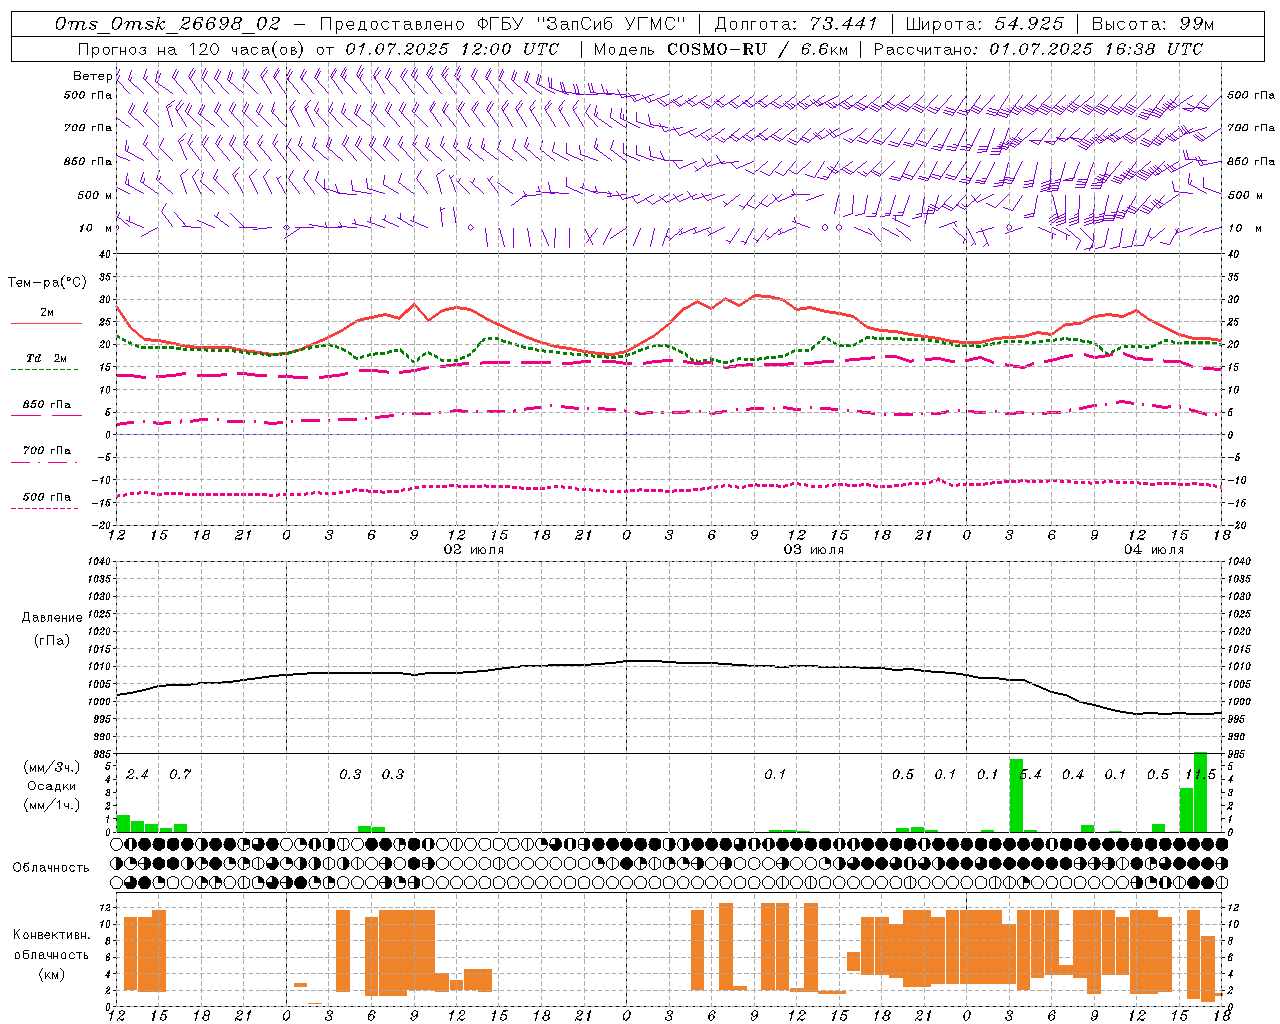Click the 10 м wind level label on right
The width and height of the screenshot is (1280, 1024).
(1244, 228)
